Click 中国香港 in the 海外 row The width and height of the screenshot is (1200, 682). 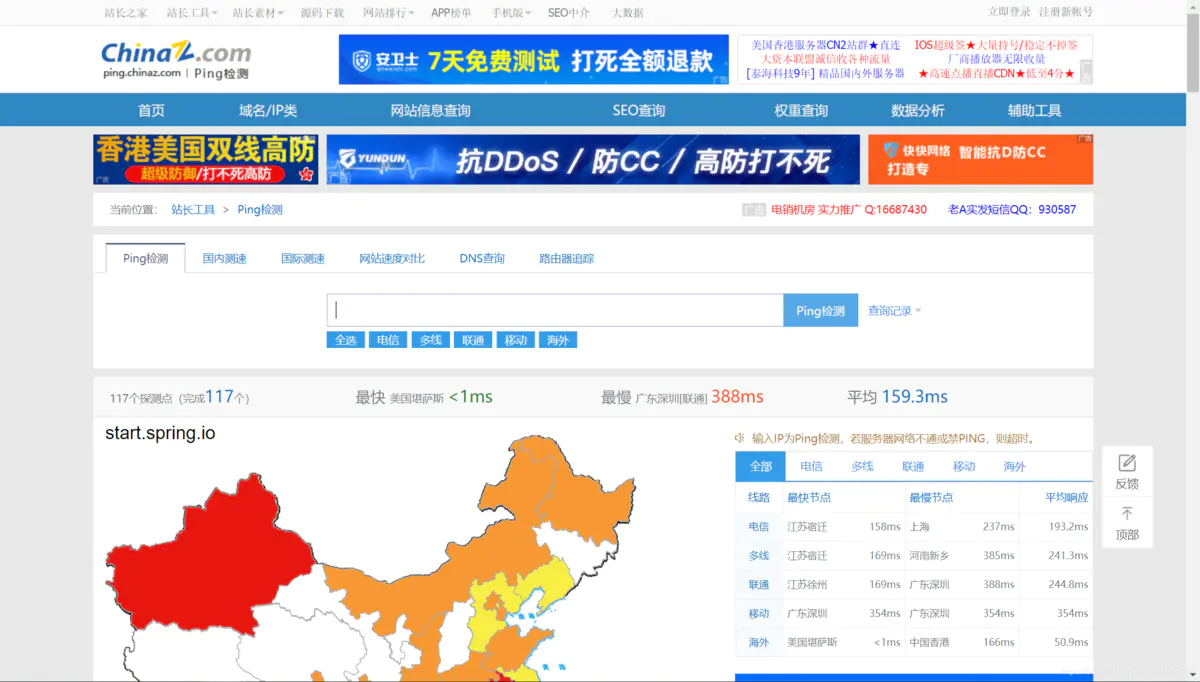[x=929, y=642]
